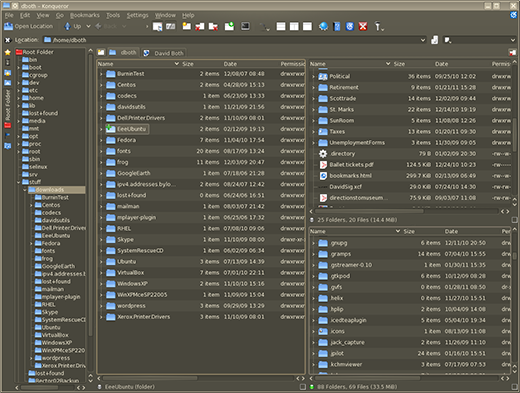Switch to the David Both tab
Image resolution: width=520 pixels, height=393 pixels.
pos(164,53)
